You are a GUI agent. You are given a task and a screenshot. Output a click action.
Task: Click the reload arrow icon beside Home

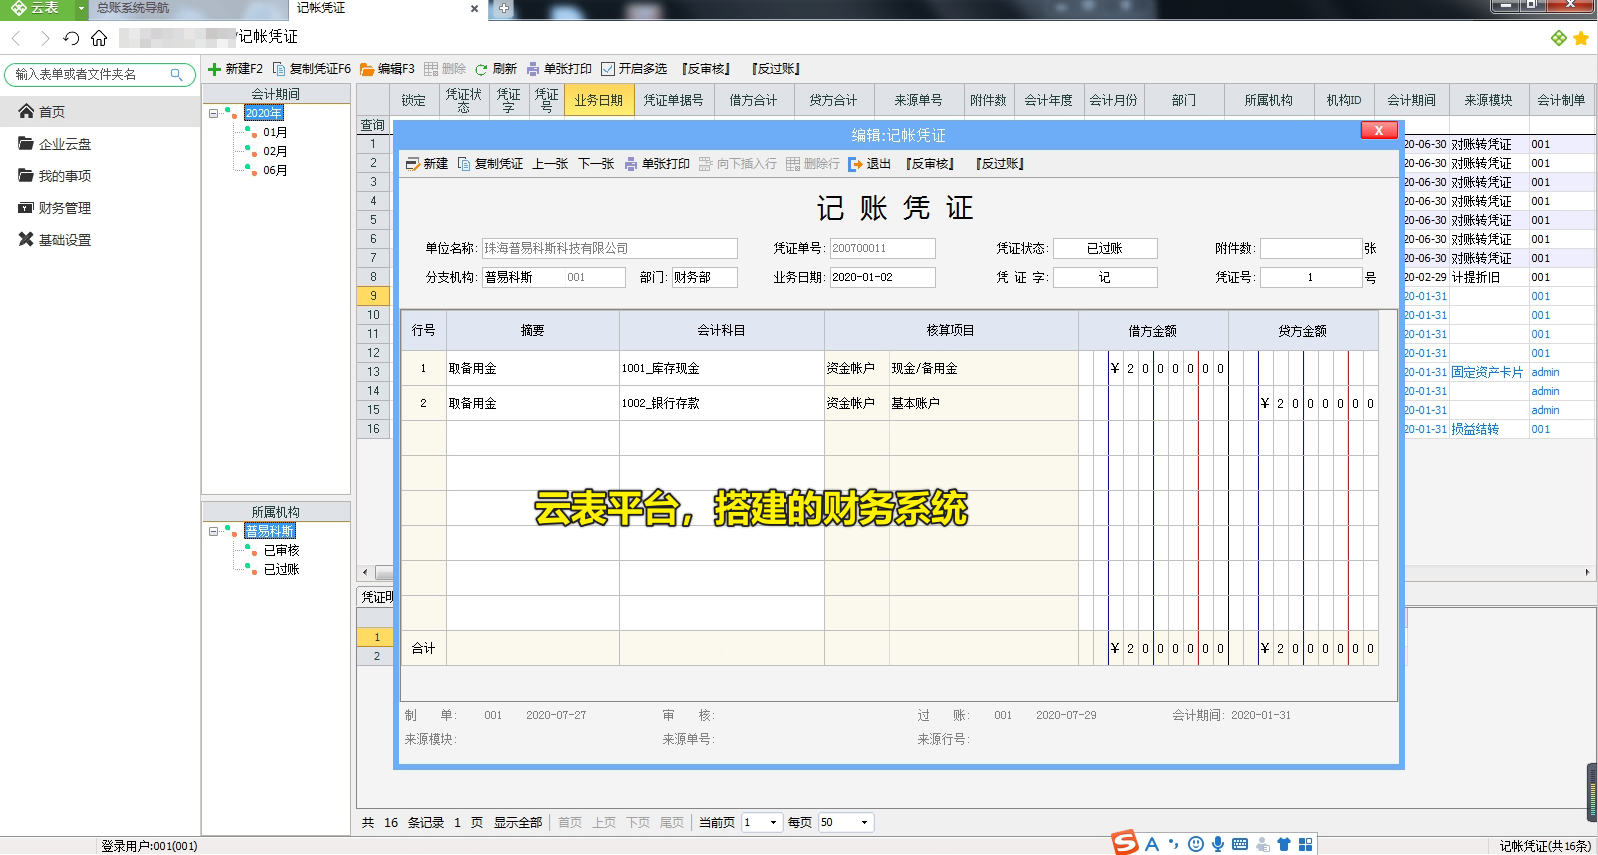[71, 38]
